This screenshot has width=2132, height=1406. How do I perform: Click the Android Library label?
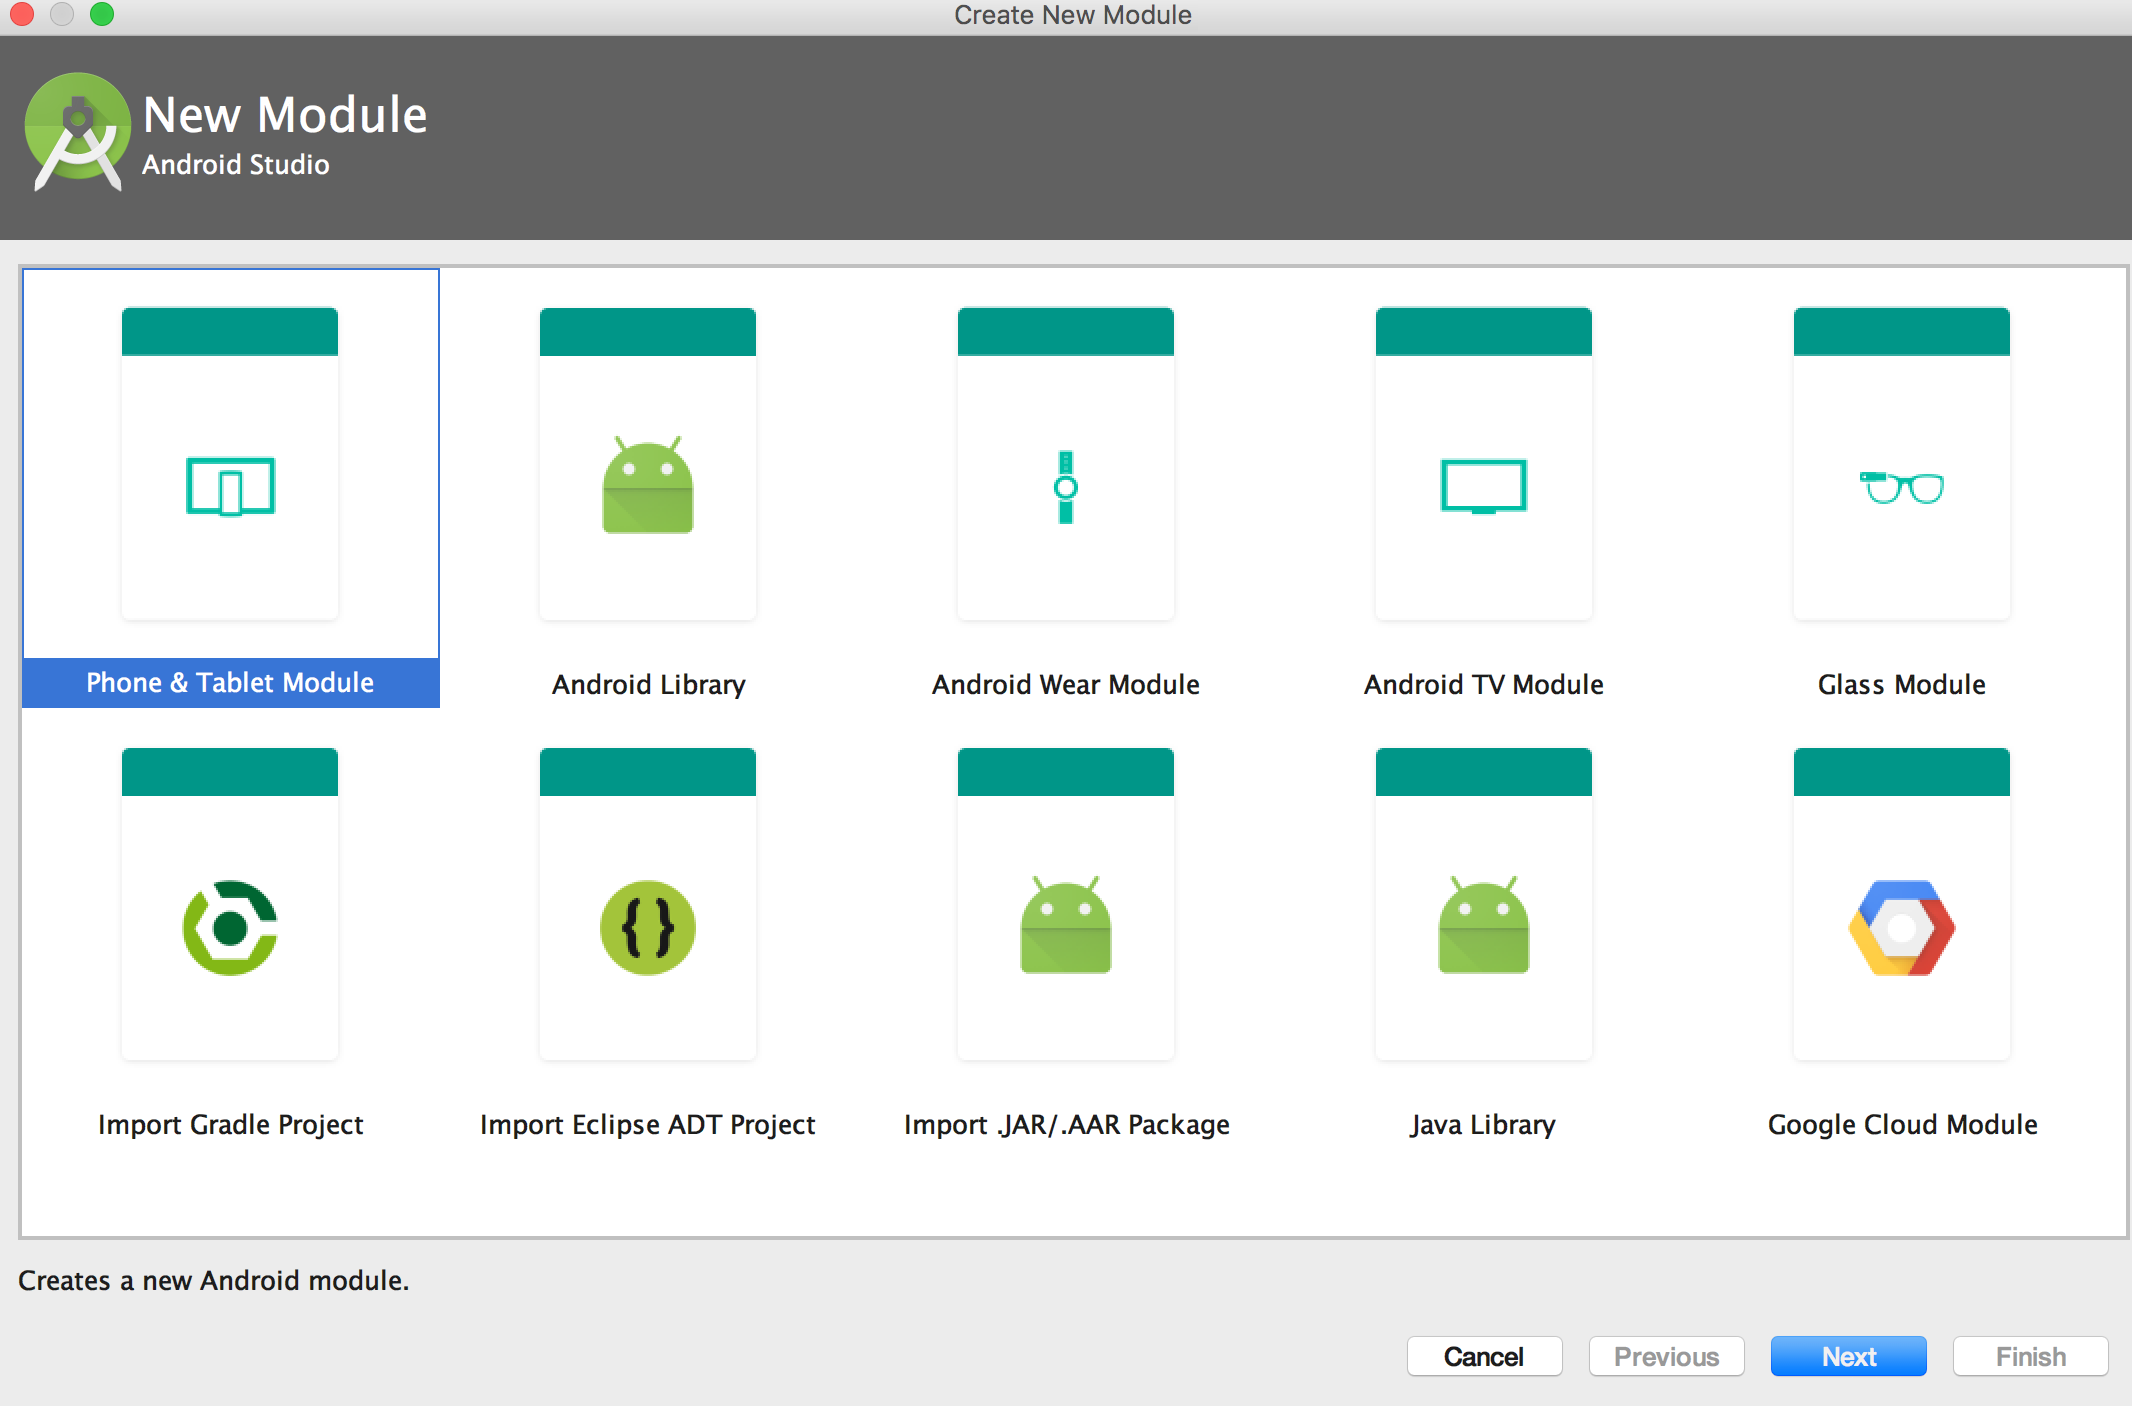648,685
